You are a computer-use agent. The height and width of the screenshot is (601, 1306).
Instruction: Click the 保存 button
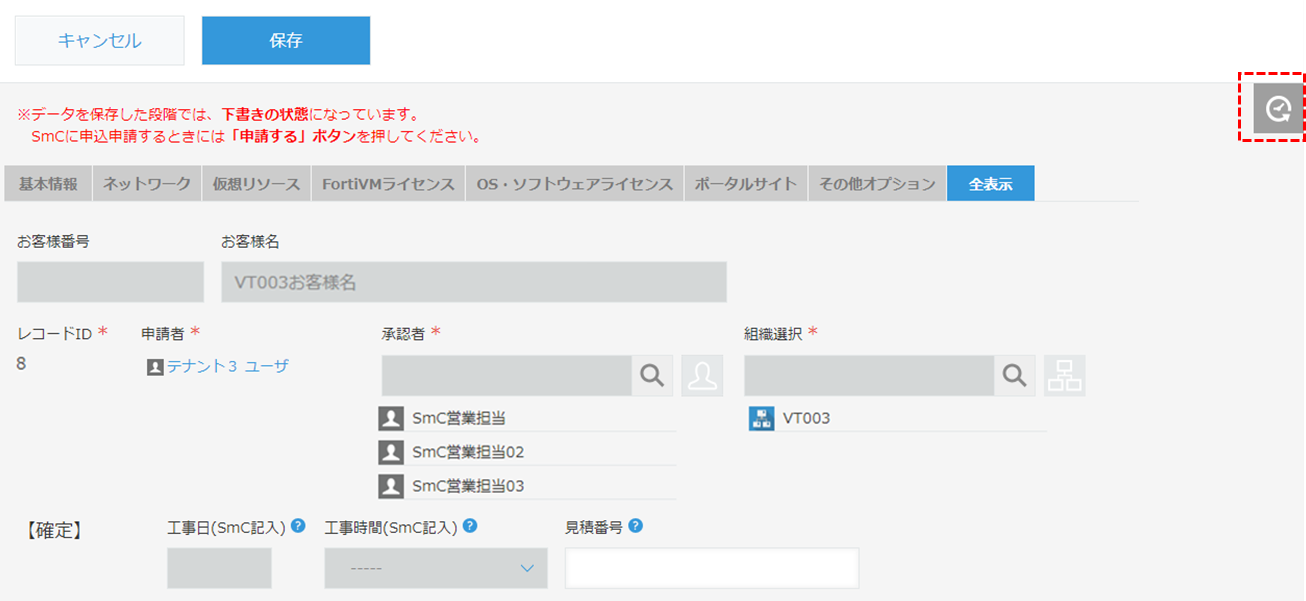(286, 41)
